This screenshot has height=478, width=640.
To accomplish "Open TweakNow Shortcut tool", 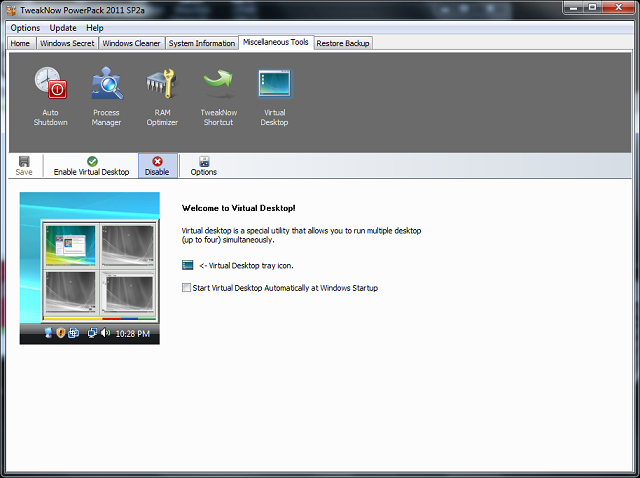I will 218,97.
